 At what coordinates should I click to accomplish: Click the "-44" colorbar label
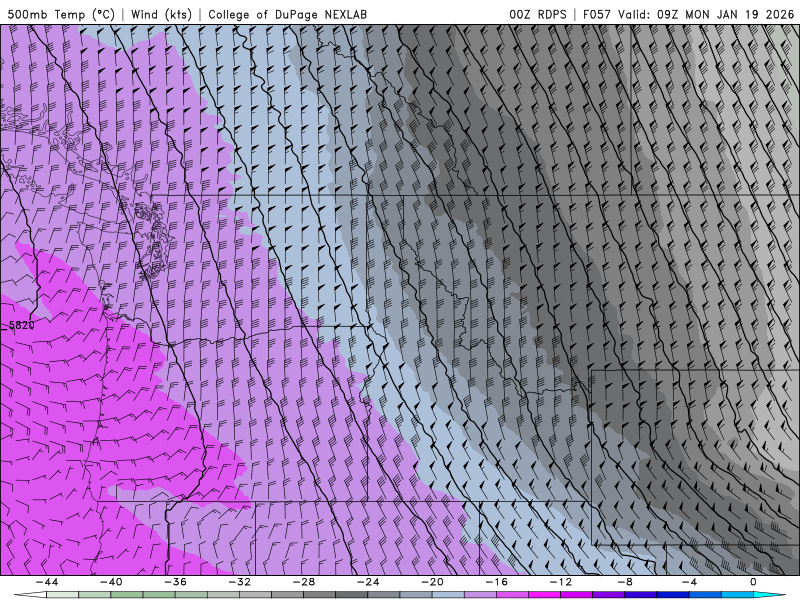(47, 582)
